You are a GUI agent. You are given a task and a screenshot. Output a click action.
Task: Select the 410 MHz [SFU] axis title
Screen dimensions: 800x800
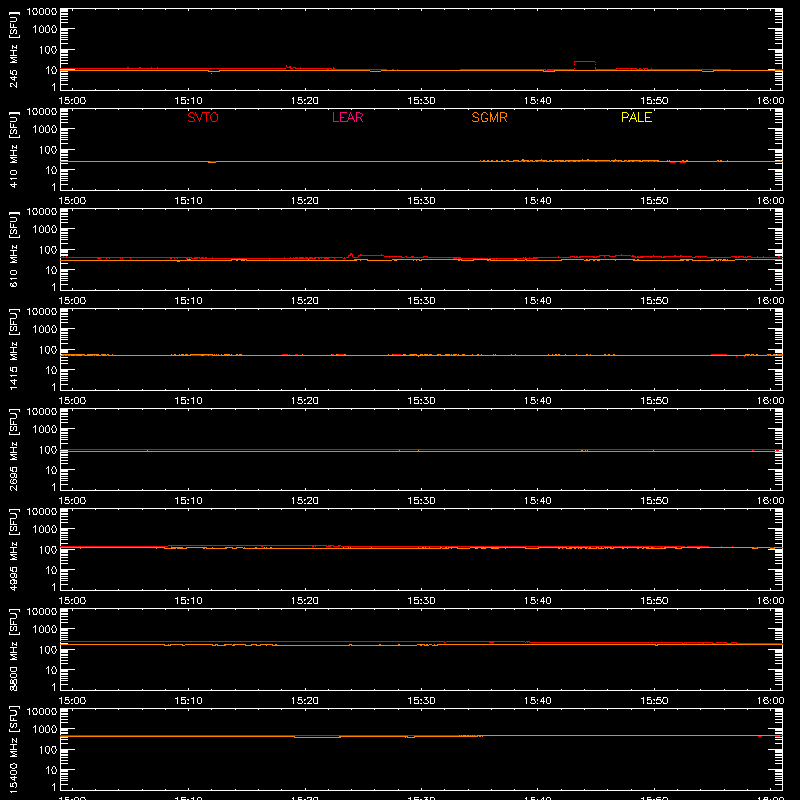click(x=13, y=149)
